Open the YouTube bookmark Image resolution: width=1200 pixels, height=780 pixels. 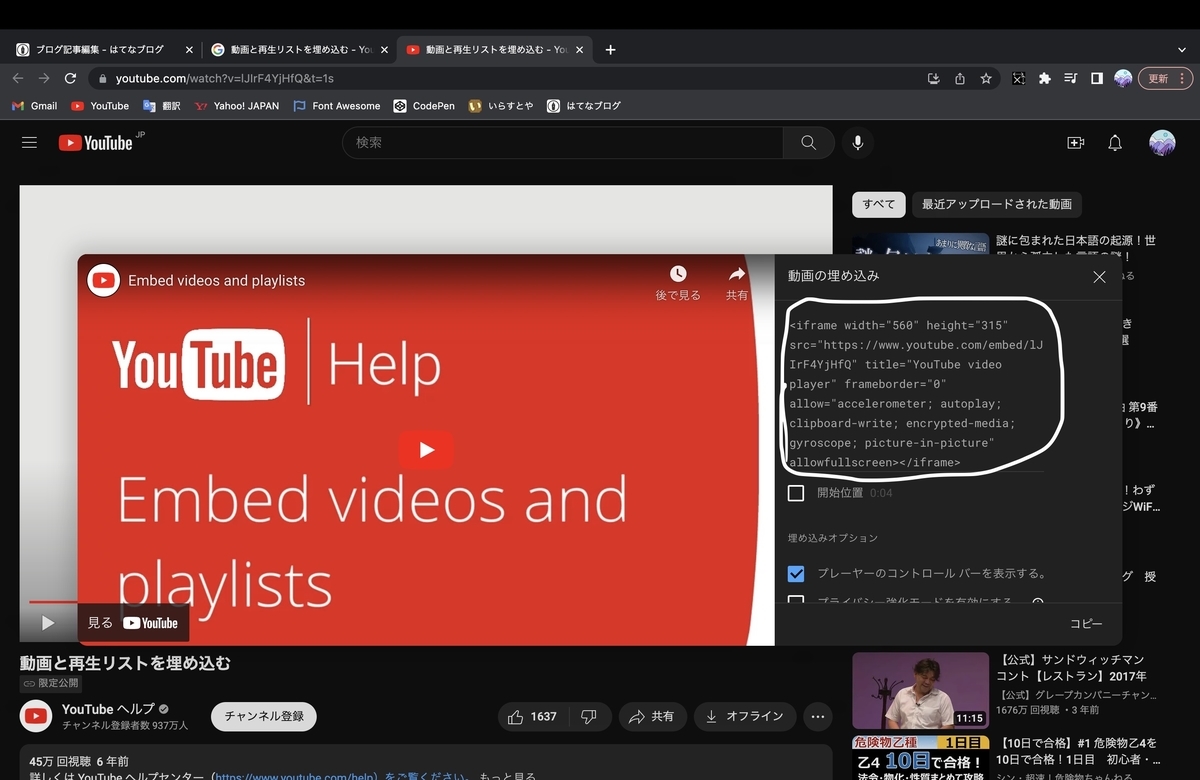pos(100,106)
